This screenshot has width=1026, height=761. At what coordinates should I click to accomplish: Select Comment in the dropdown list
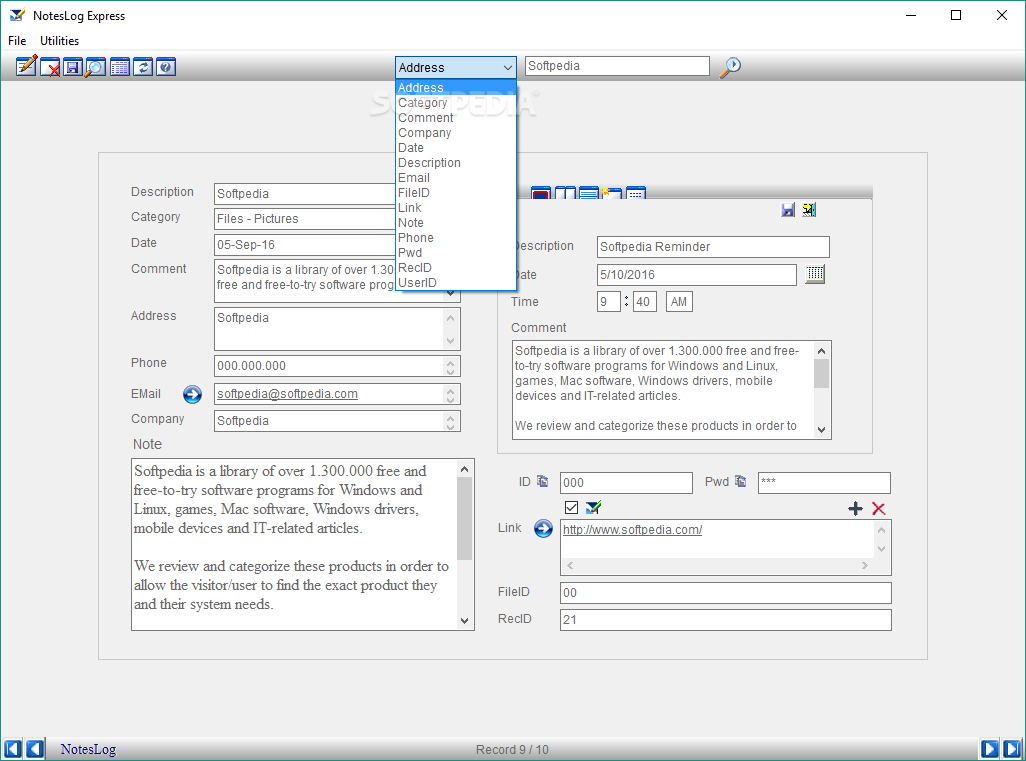click(x=455, y=118)
